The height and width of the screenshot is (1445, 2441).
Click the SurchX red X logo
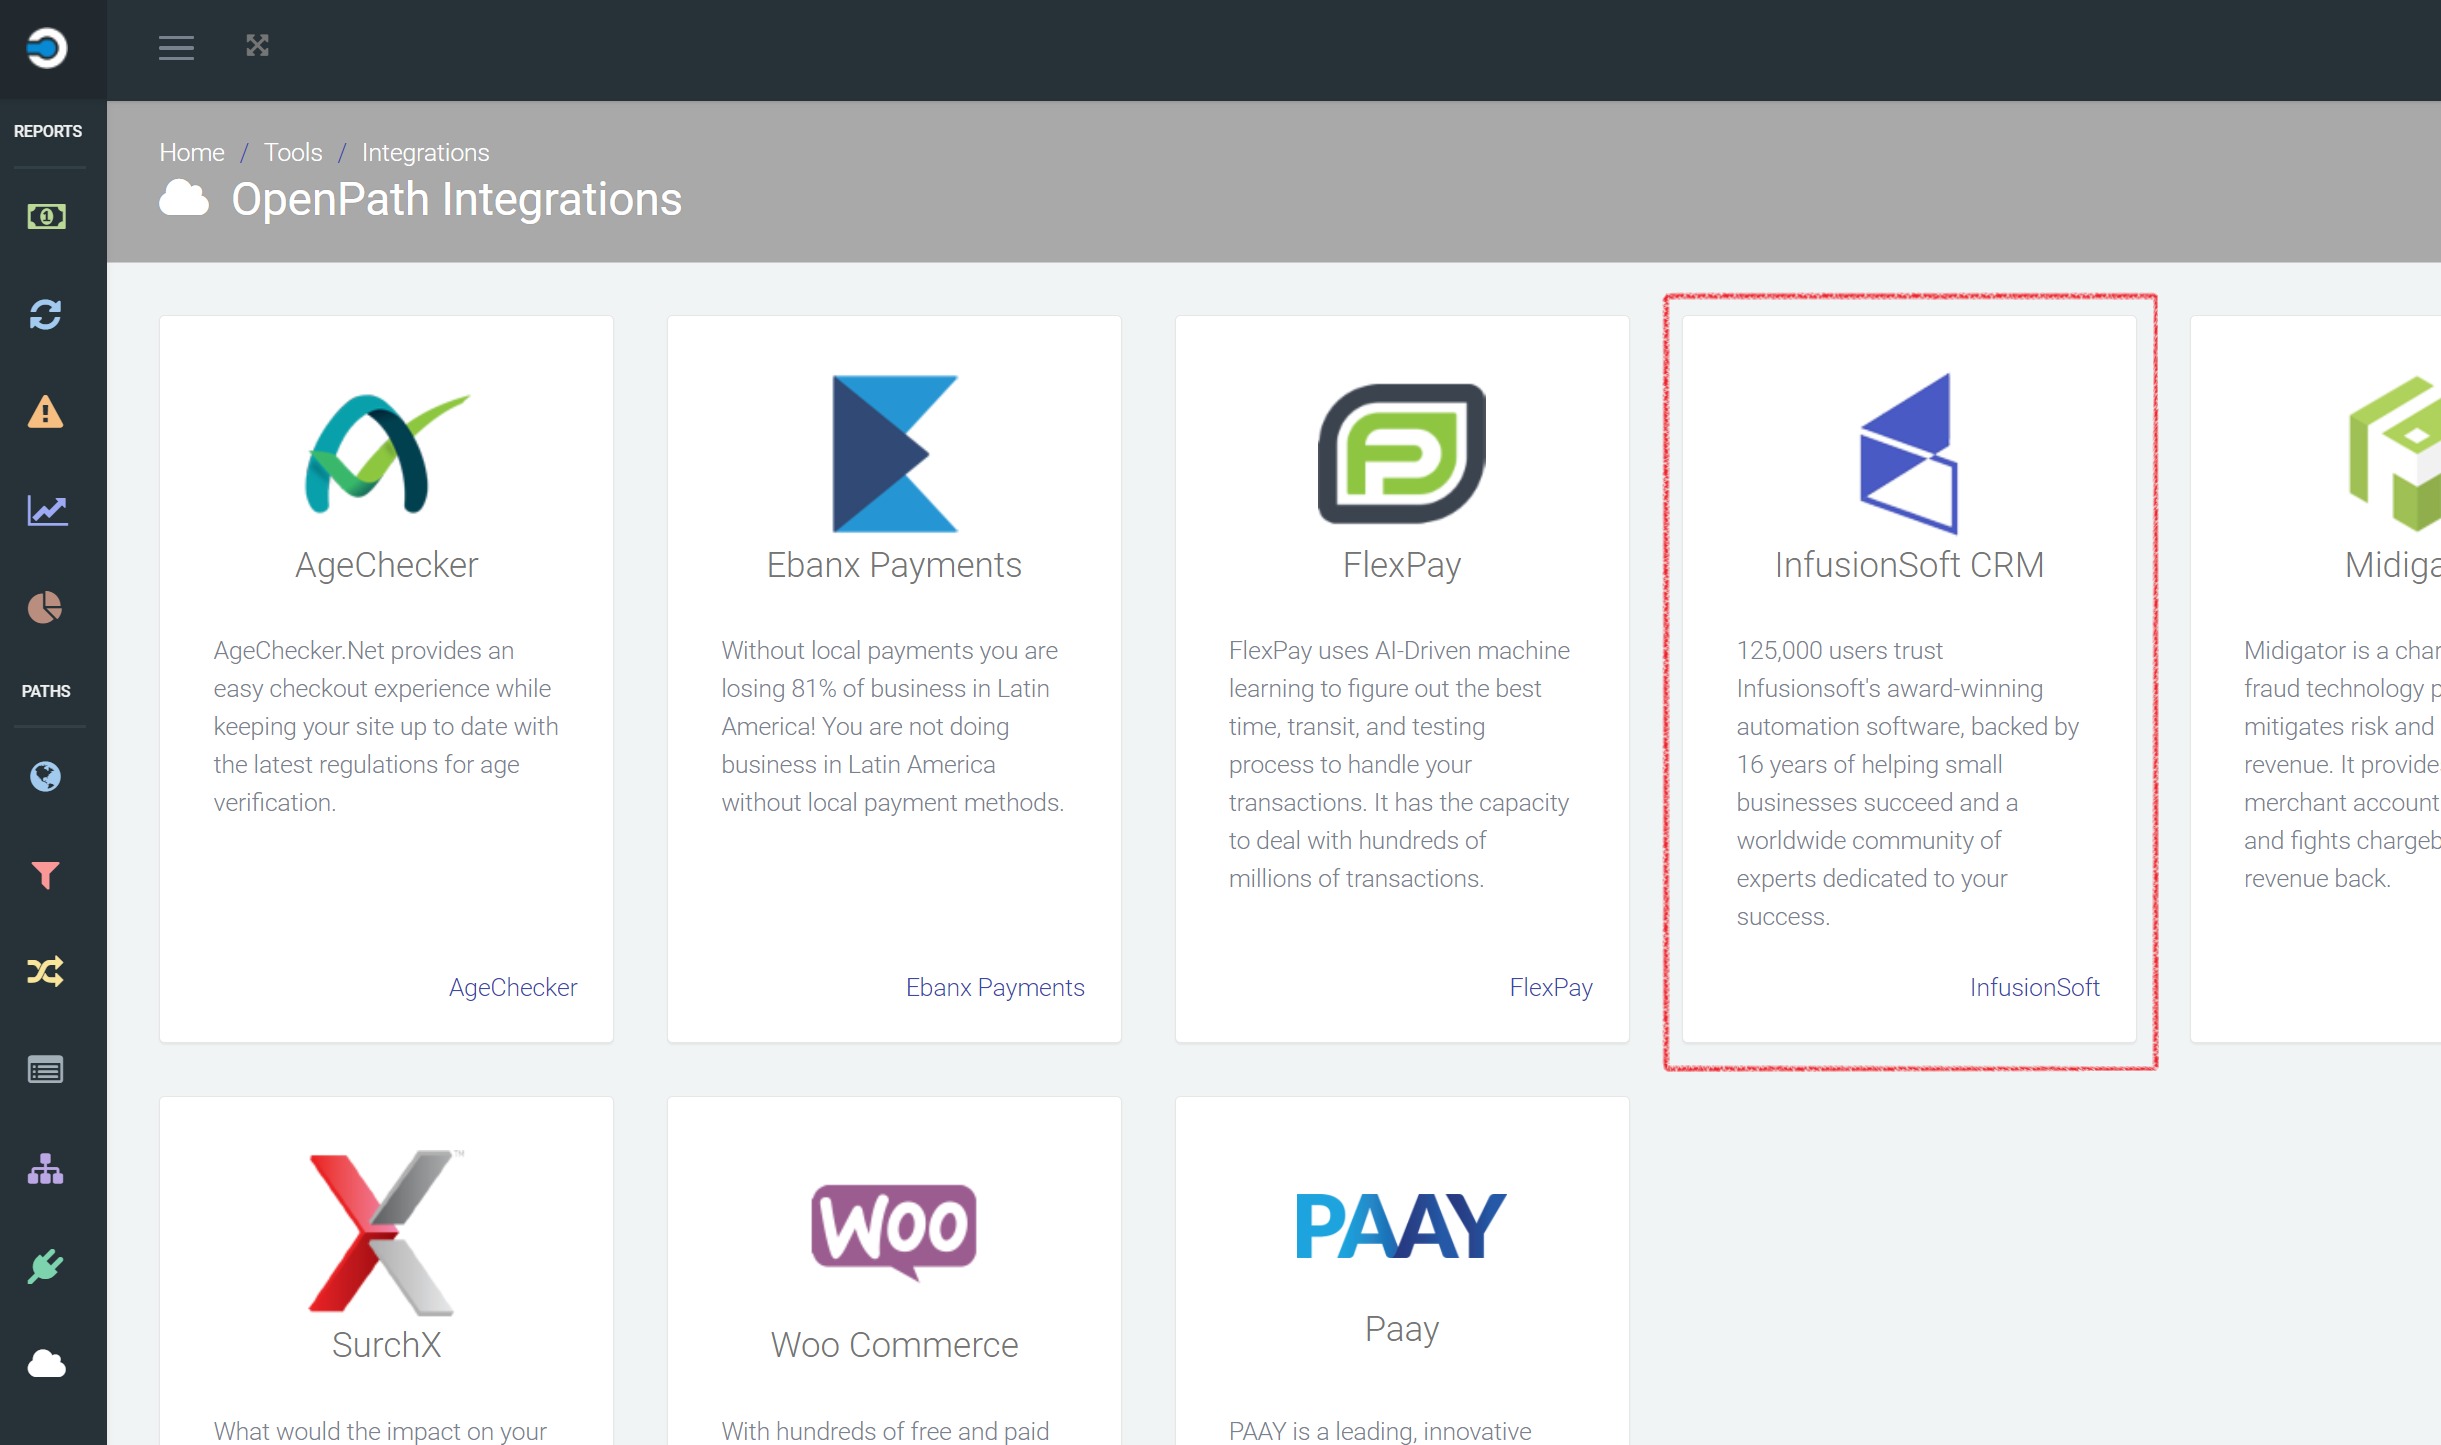click(x=386, y=1231)
